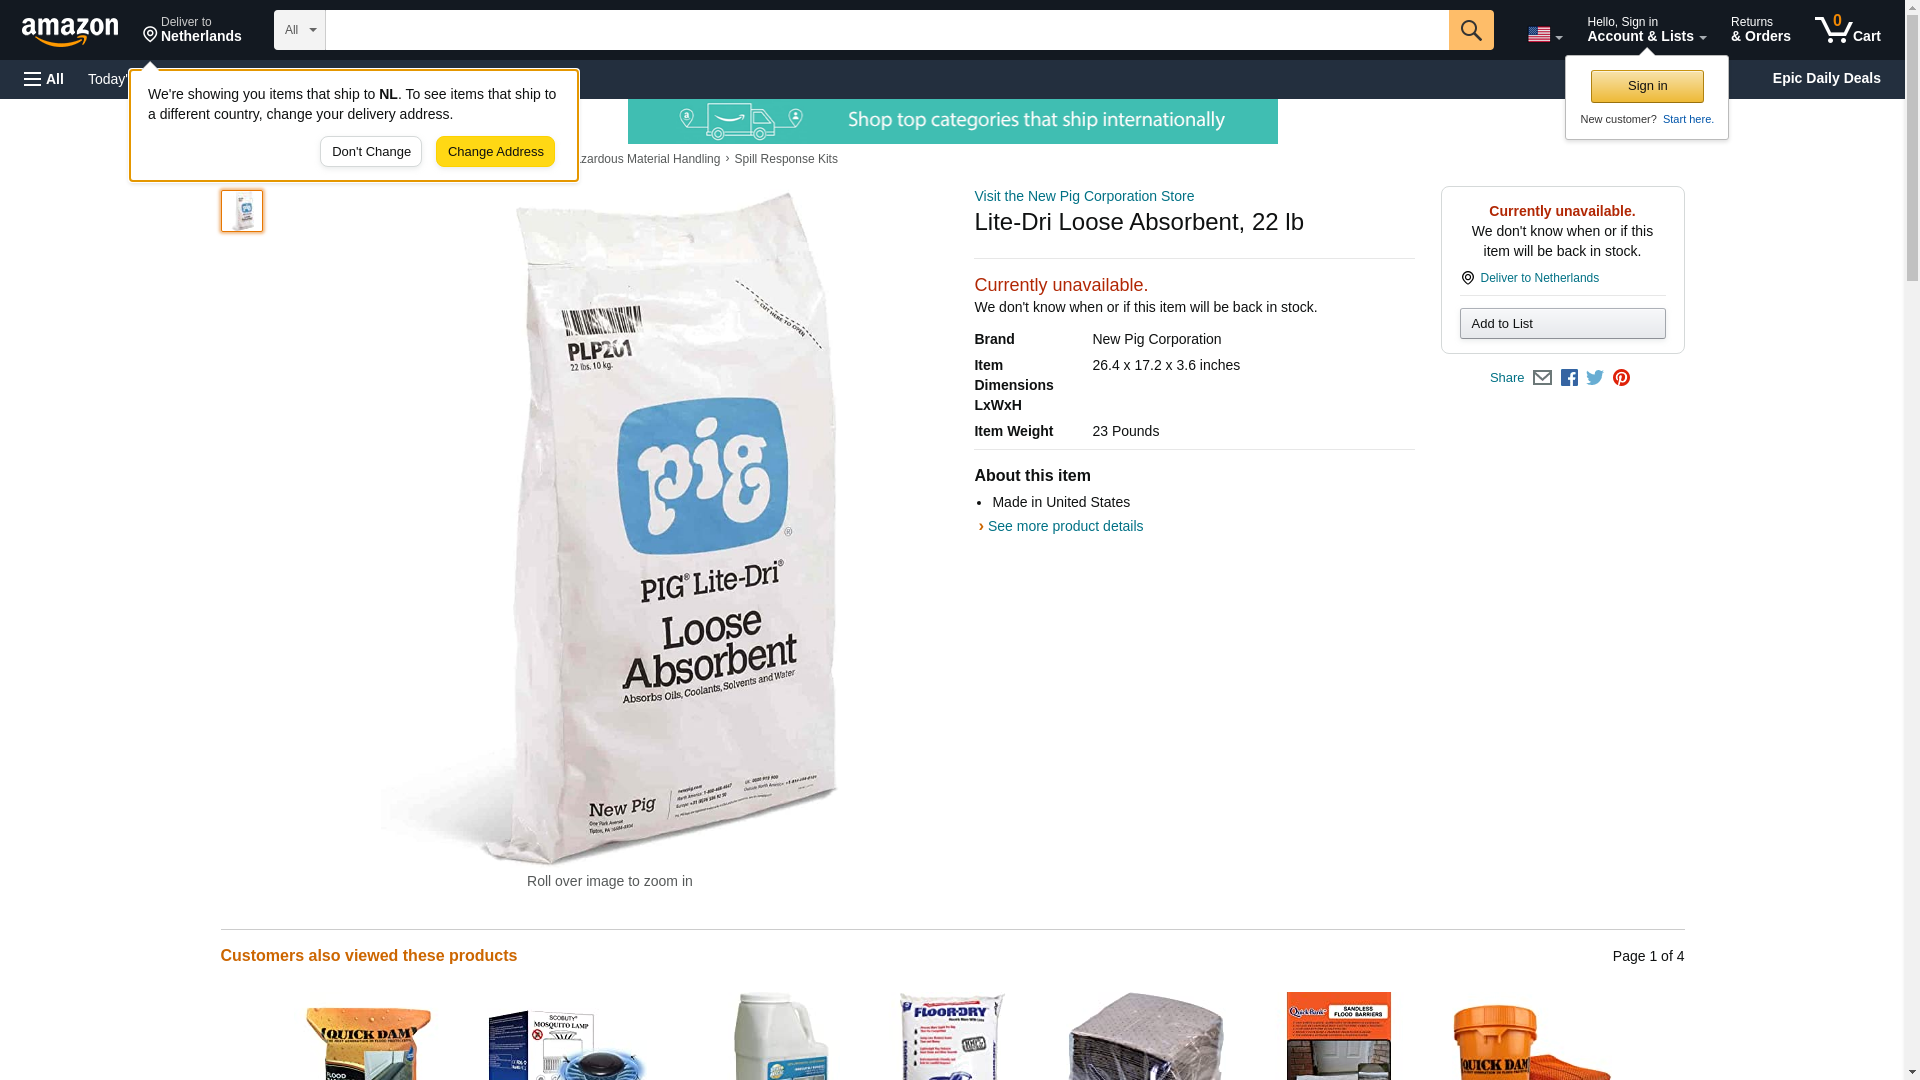Share product on Pinterest icon

coord(1621,378)
